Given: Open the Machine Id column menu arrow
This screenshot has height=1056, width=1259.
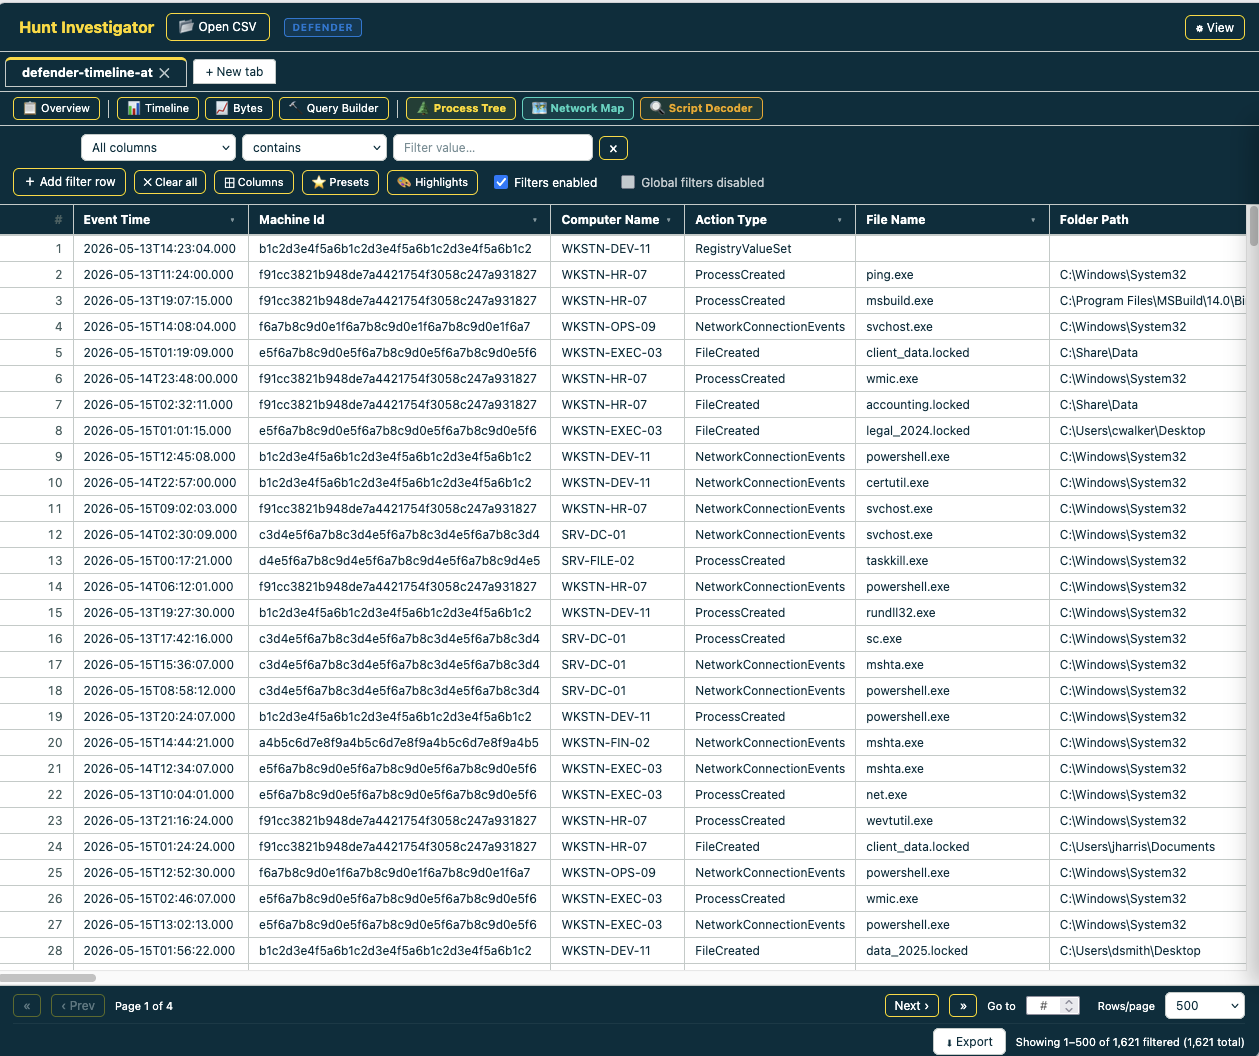Looking at the screenshot, I should click(535, 220).
